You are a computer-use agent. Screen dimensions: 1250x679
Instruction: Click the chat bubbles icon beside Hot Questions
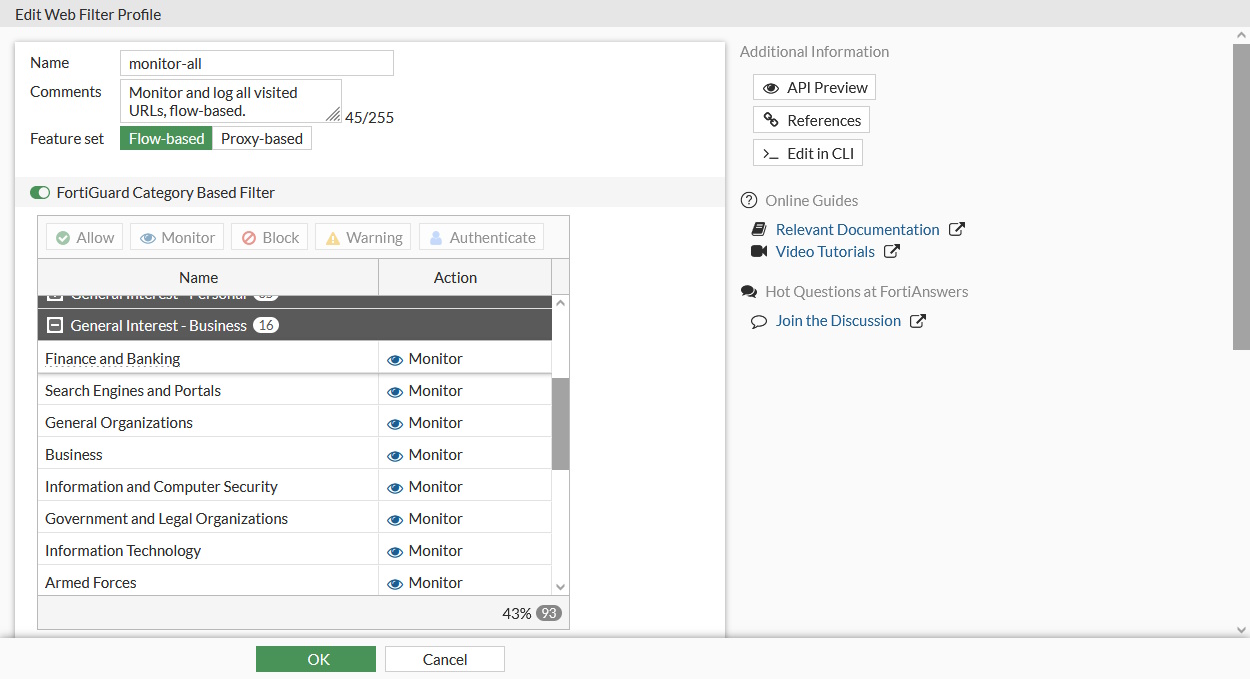[749, 292]
